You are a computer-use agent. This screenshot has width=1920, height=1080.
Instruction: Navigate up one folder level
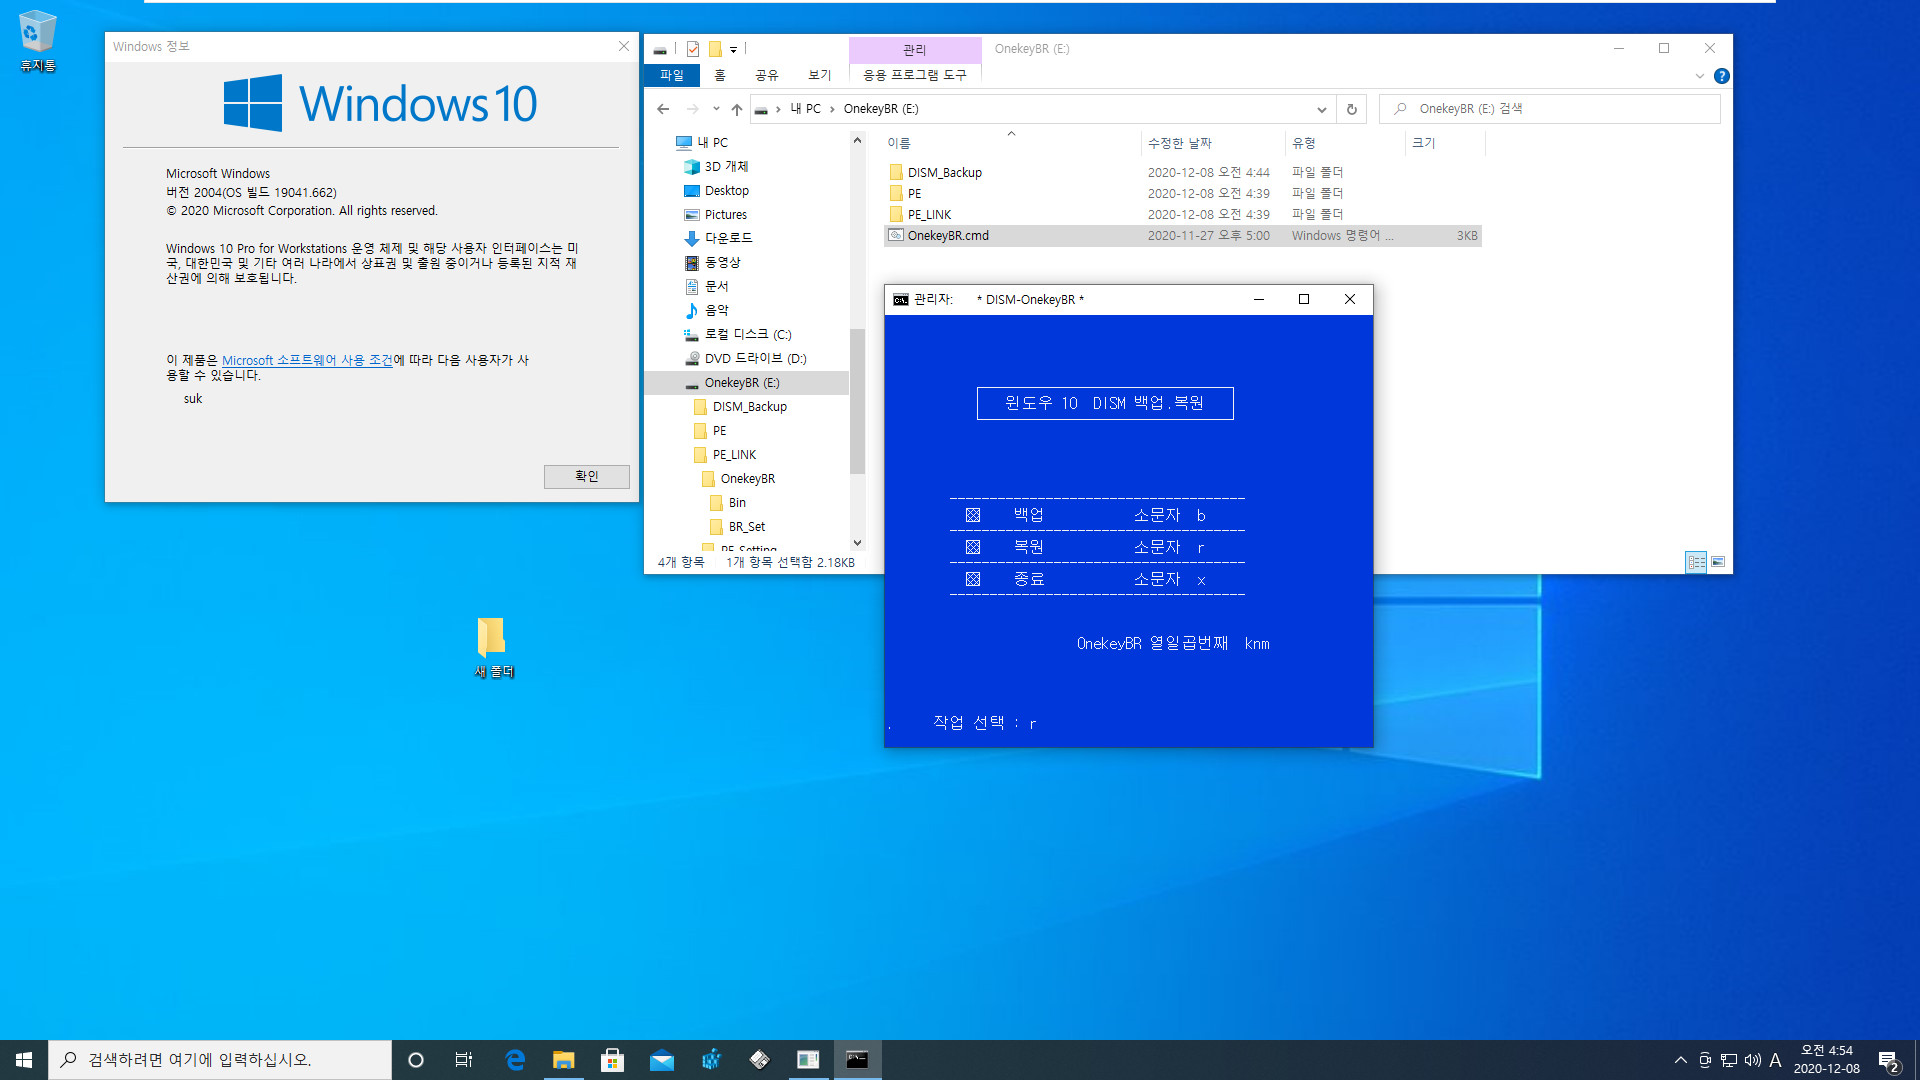737,109
